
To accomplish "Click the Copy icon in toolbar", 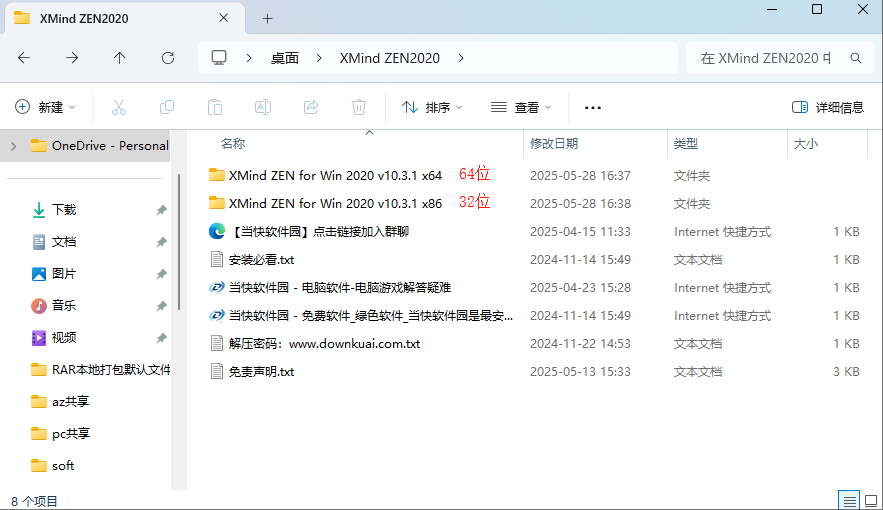I will (167, 107).
